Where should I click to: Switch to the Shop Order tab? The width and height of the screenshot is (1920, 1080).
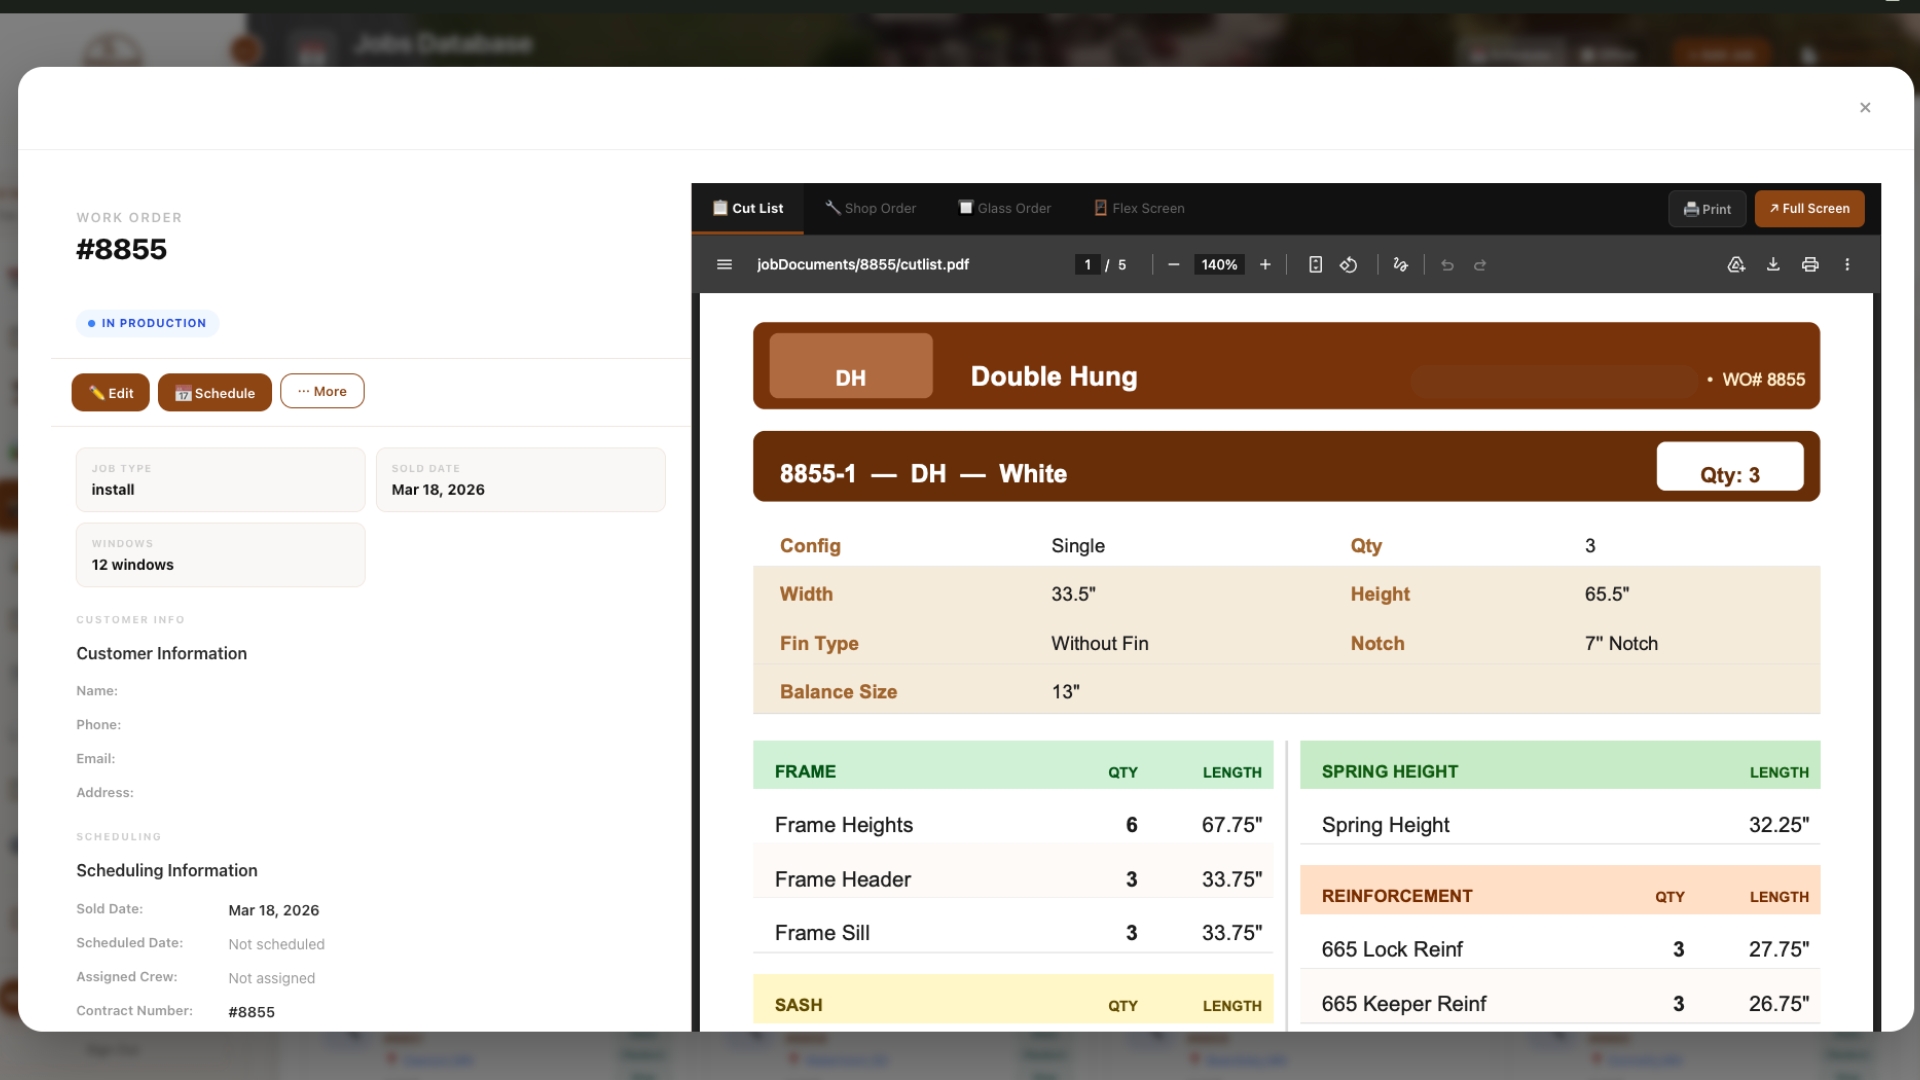[870, 208]
